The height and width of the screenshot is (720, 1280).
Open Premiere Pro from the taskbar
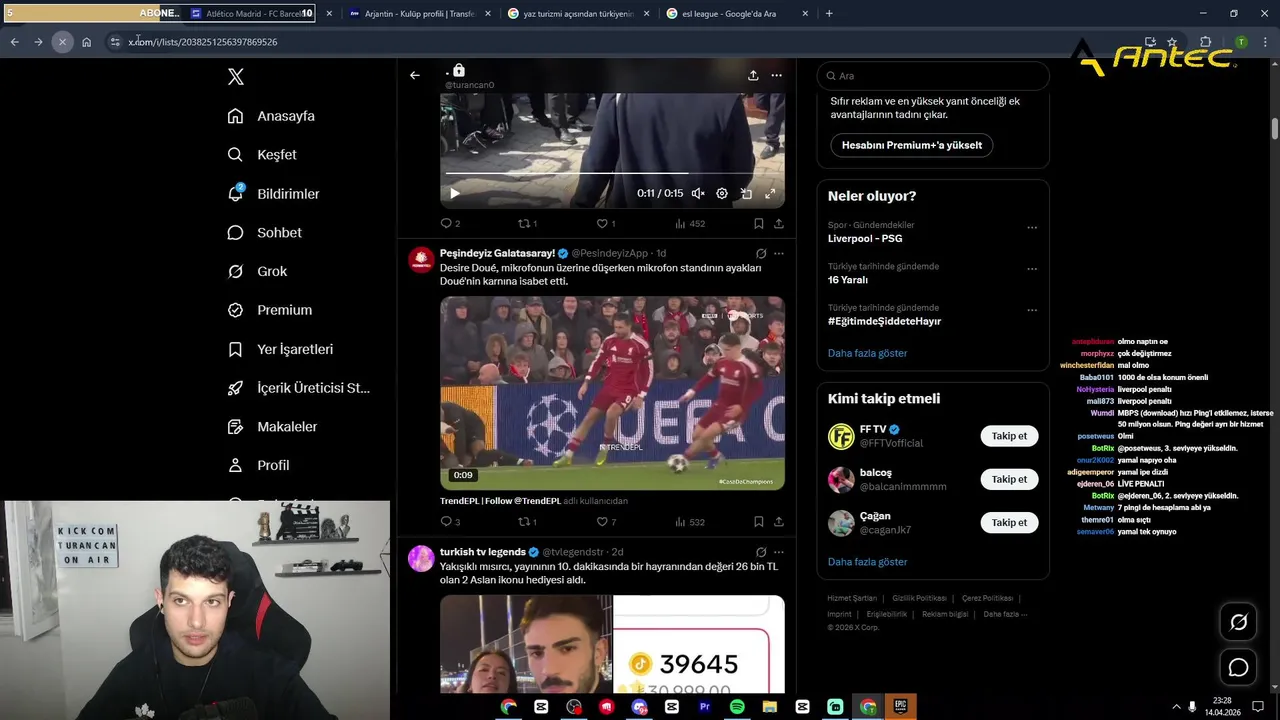[704, 707]
